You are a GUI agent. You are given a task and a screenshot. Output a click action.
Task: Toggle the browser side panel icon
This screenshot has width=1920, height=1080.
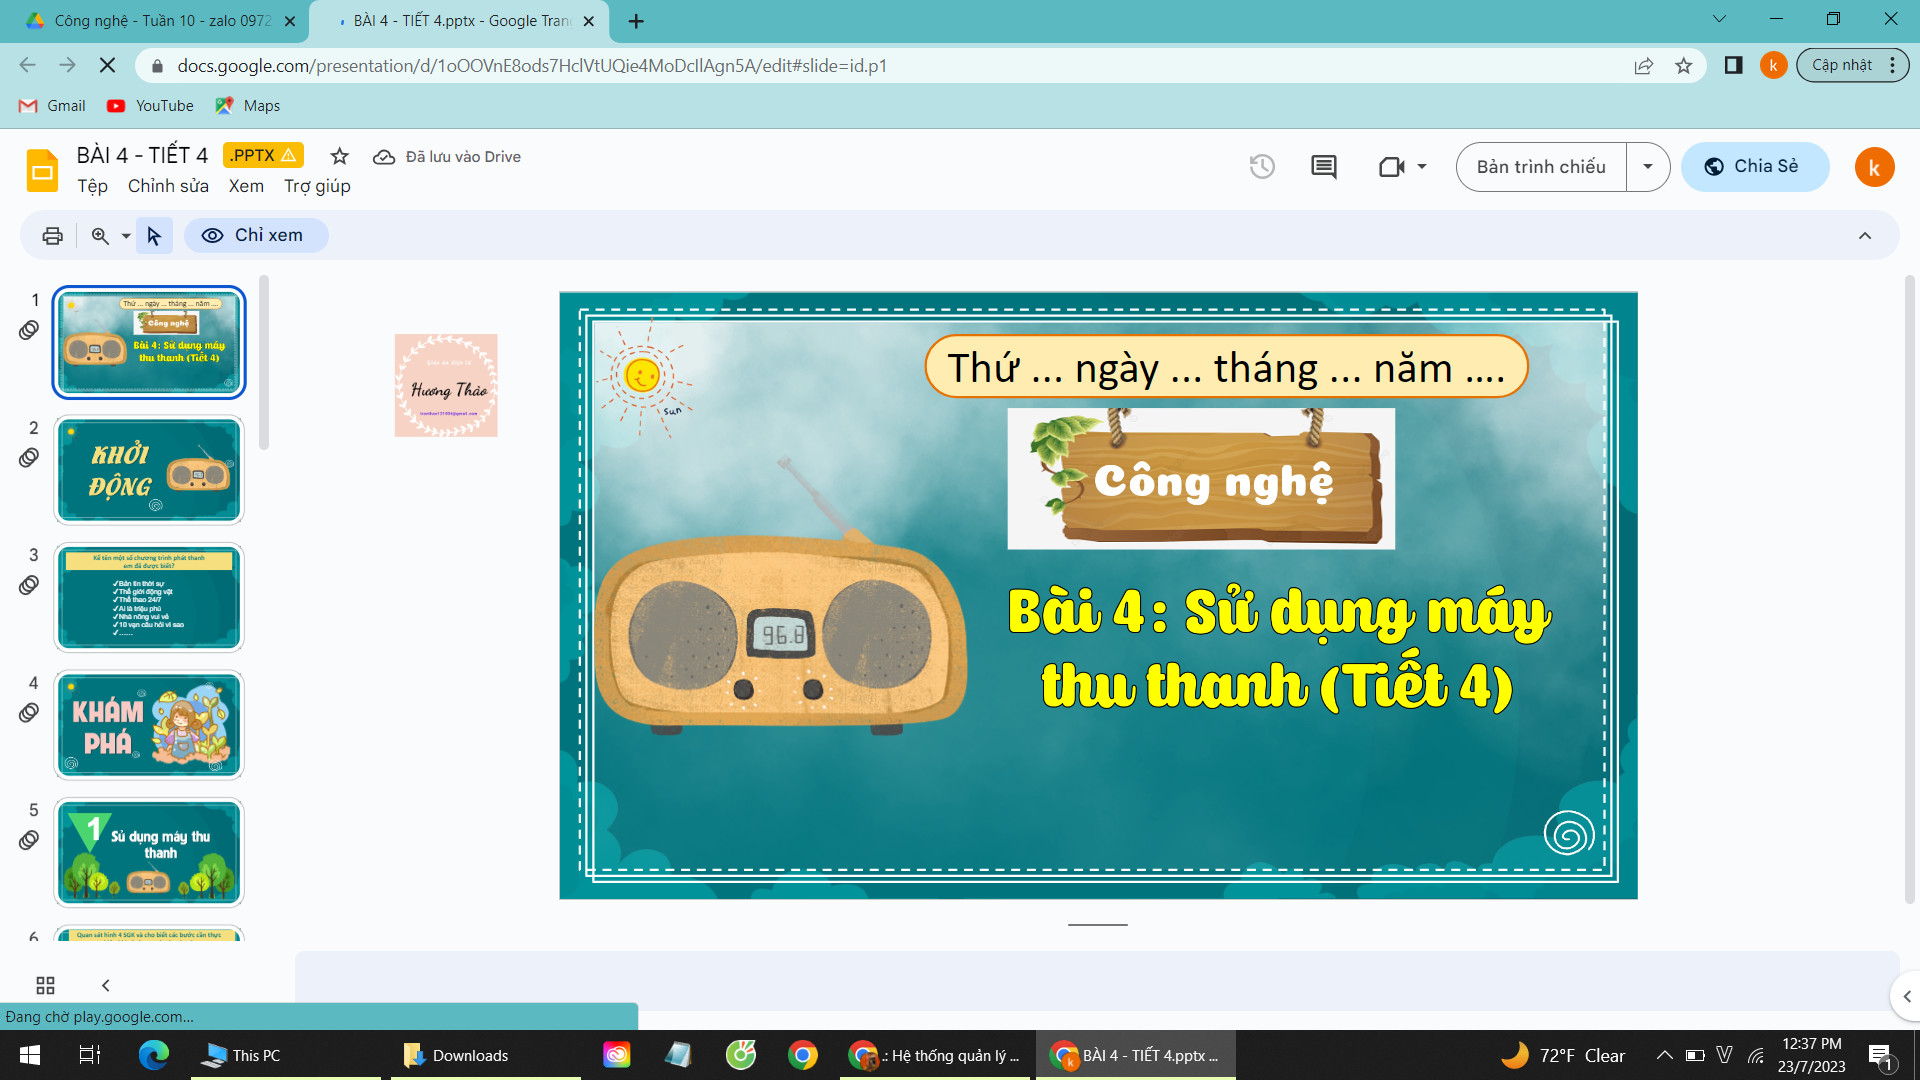(1733, 66)
